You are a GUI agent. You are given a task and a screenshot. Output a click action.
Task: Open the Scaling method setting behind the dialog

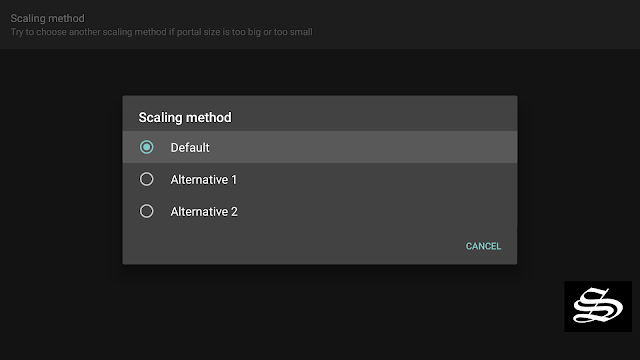pos(320,24)
